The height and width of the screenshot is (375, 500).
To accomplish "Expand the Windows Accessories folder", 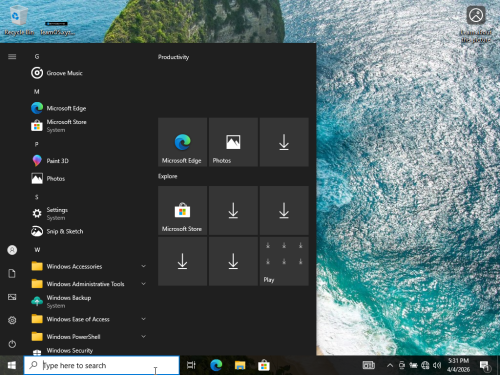I will point(88,266).
